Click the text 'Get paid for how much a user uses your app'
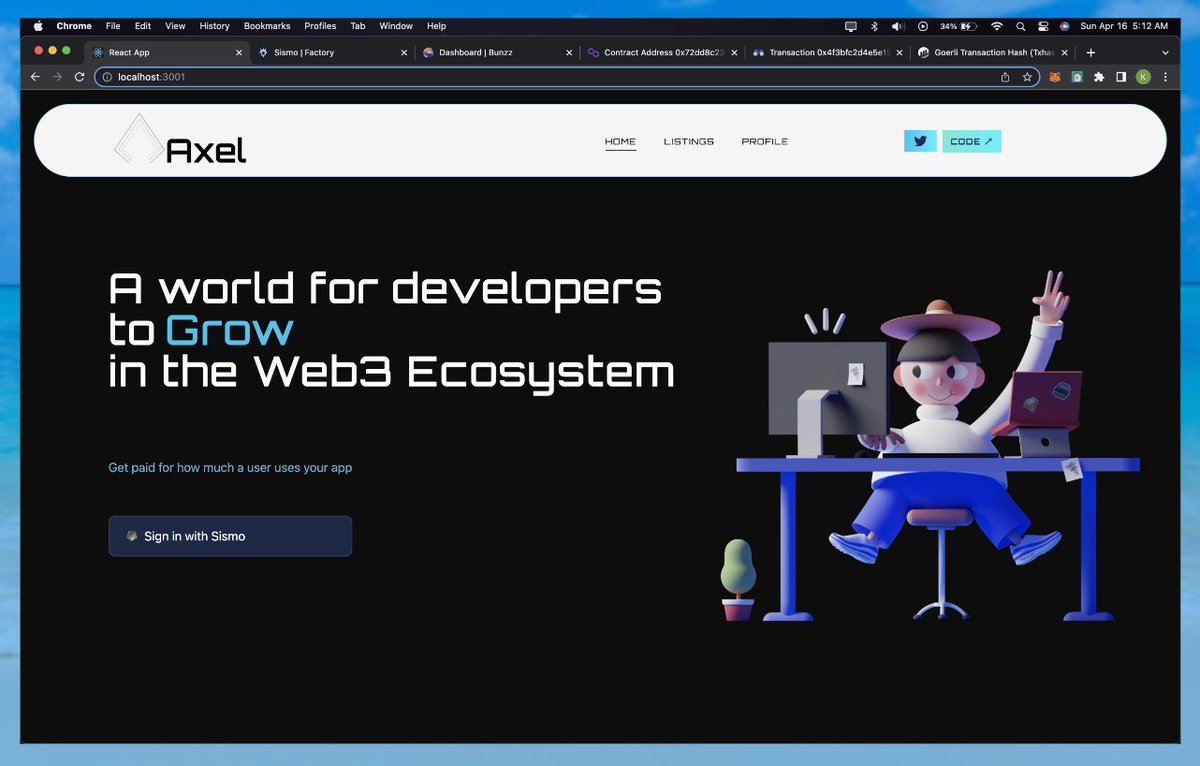This screenshot has height=766, width=1200. pyautogui.click(x=230, y=467)
